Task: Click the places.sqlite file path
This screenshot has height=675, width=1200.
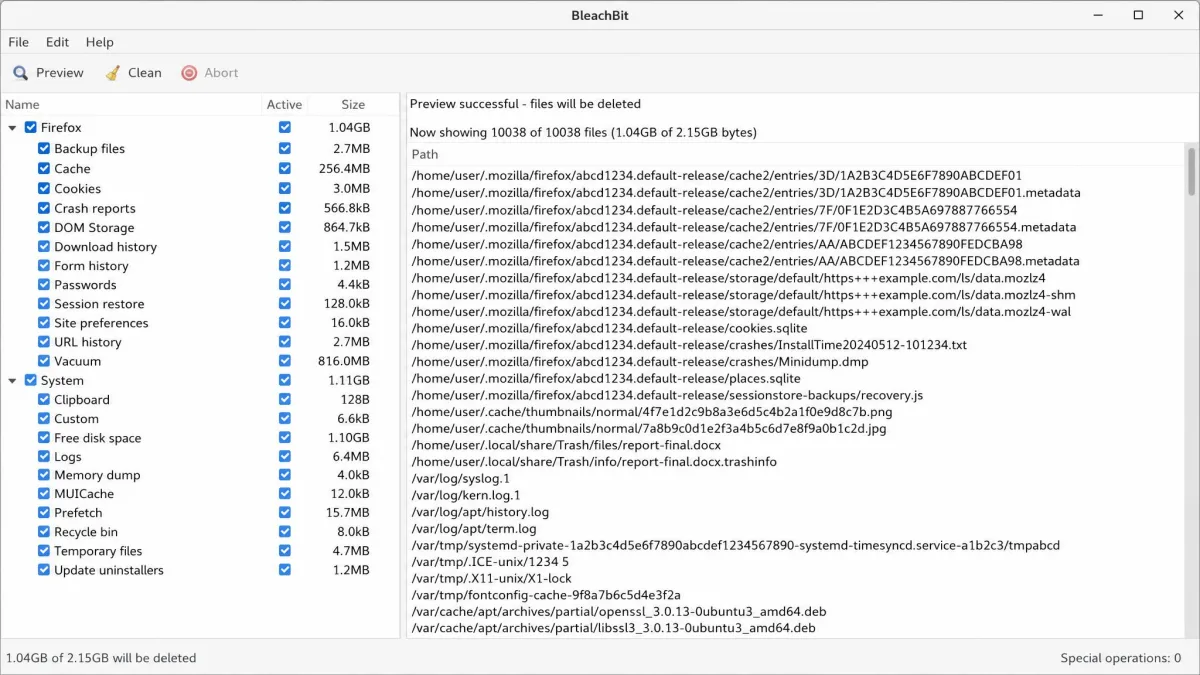Action: click(606, 379)
